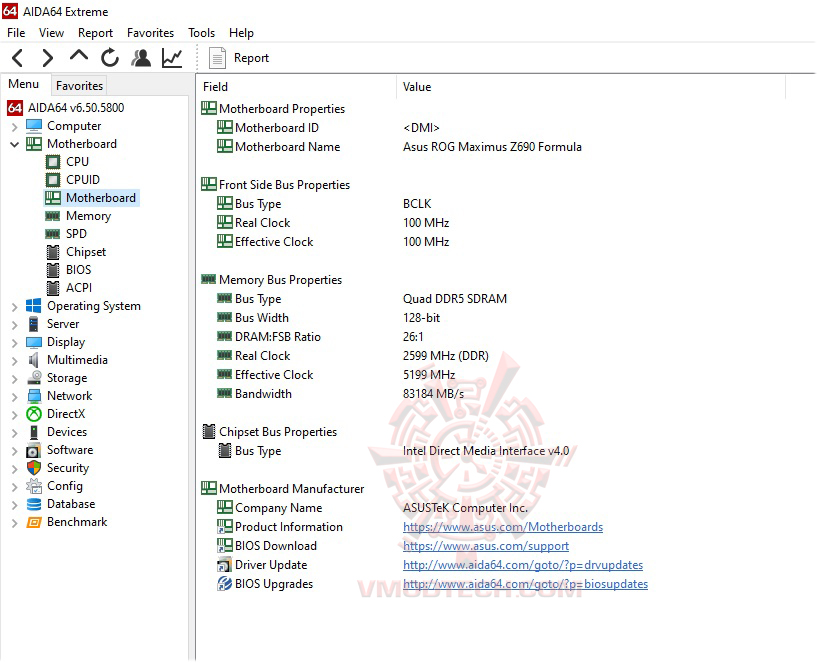The image size is (818, 663).
Task: Select the Bandwidth row
Action: pyautogui.click(x=263, y=394)
